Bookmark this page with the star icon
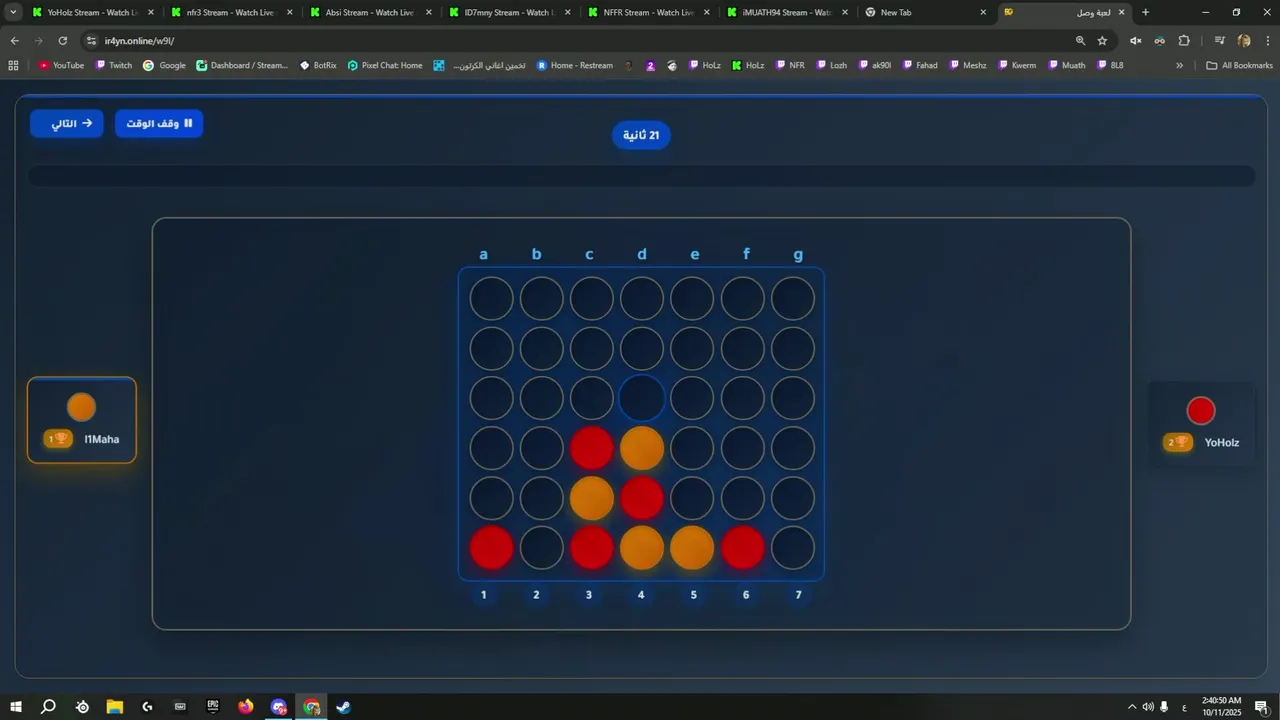This screenshot has height=720, width=1280. [x=1102, y=41]
